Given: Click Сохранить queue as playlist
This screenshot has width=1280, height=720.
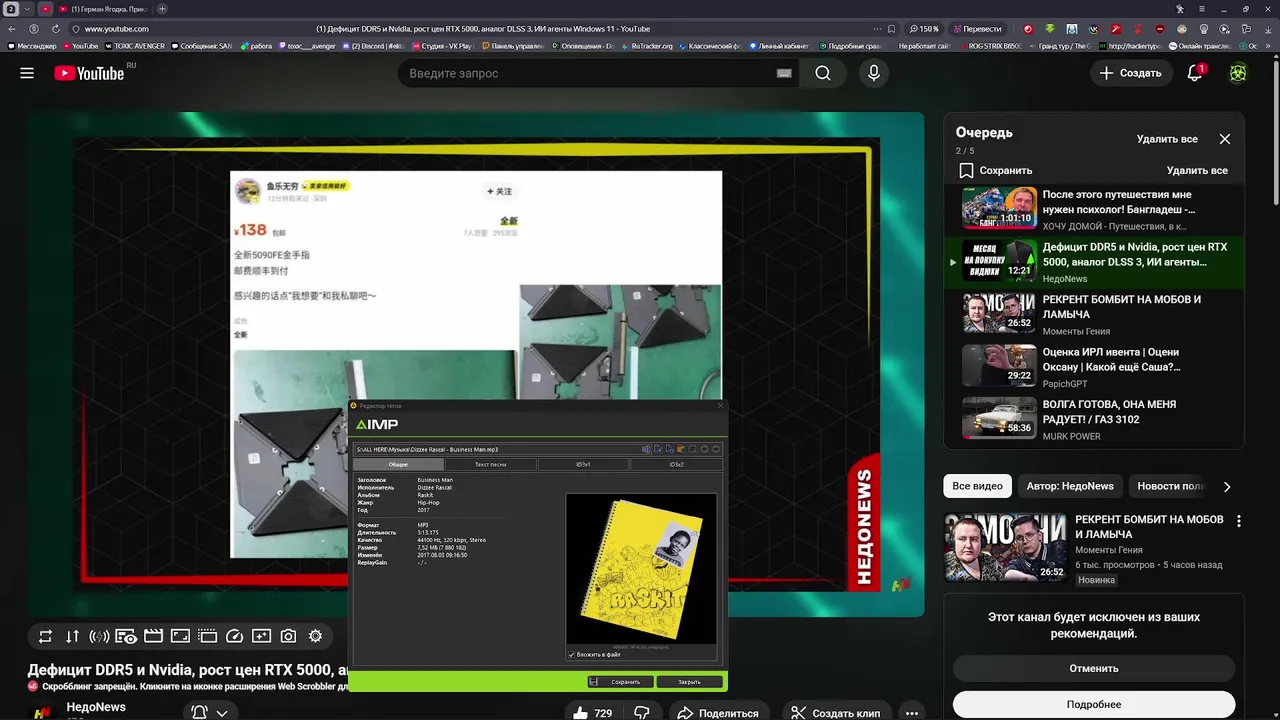Looking at the screenshot, I should [995, 170].
